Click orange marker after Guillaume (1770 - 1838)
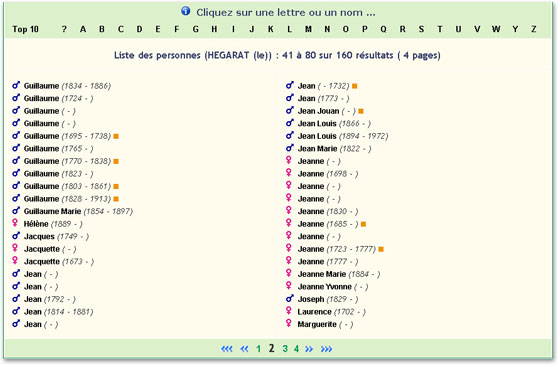The height and width of the screenshot is (365, 558). tap(116, 162)
